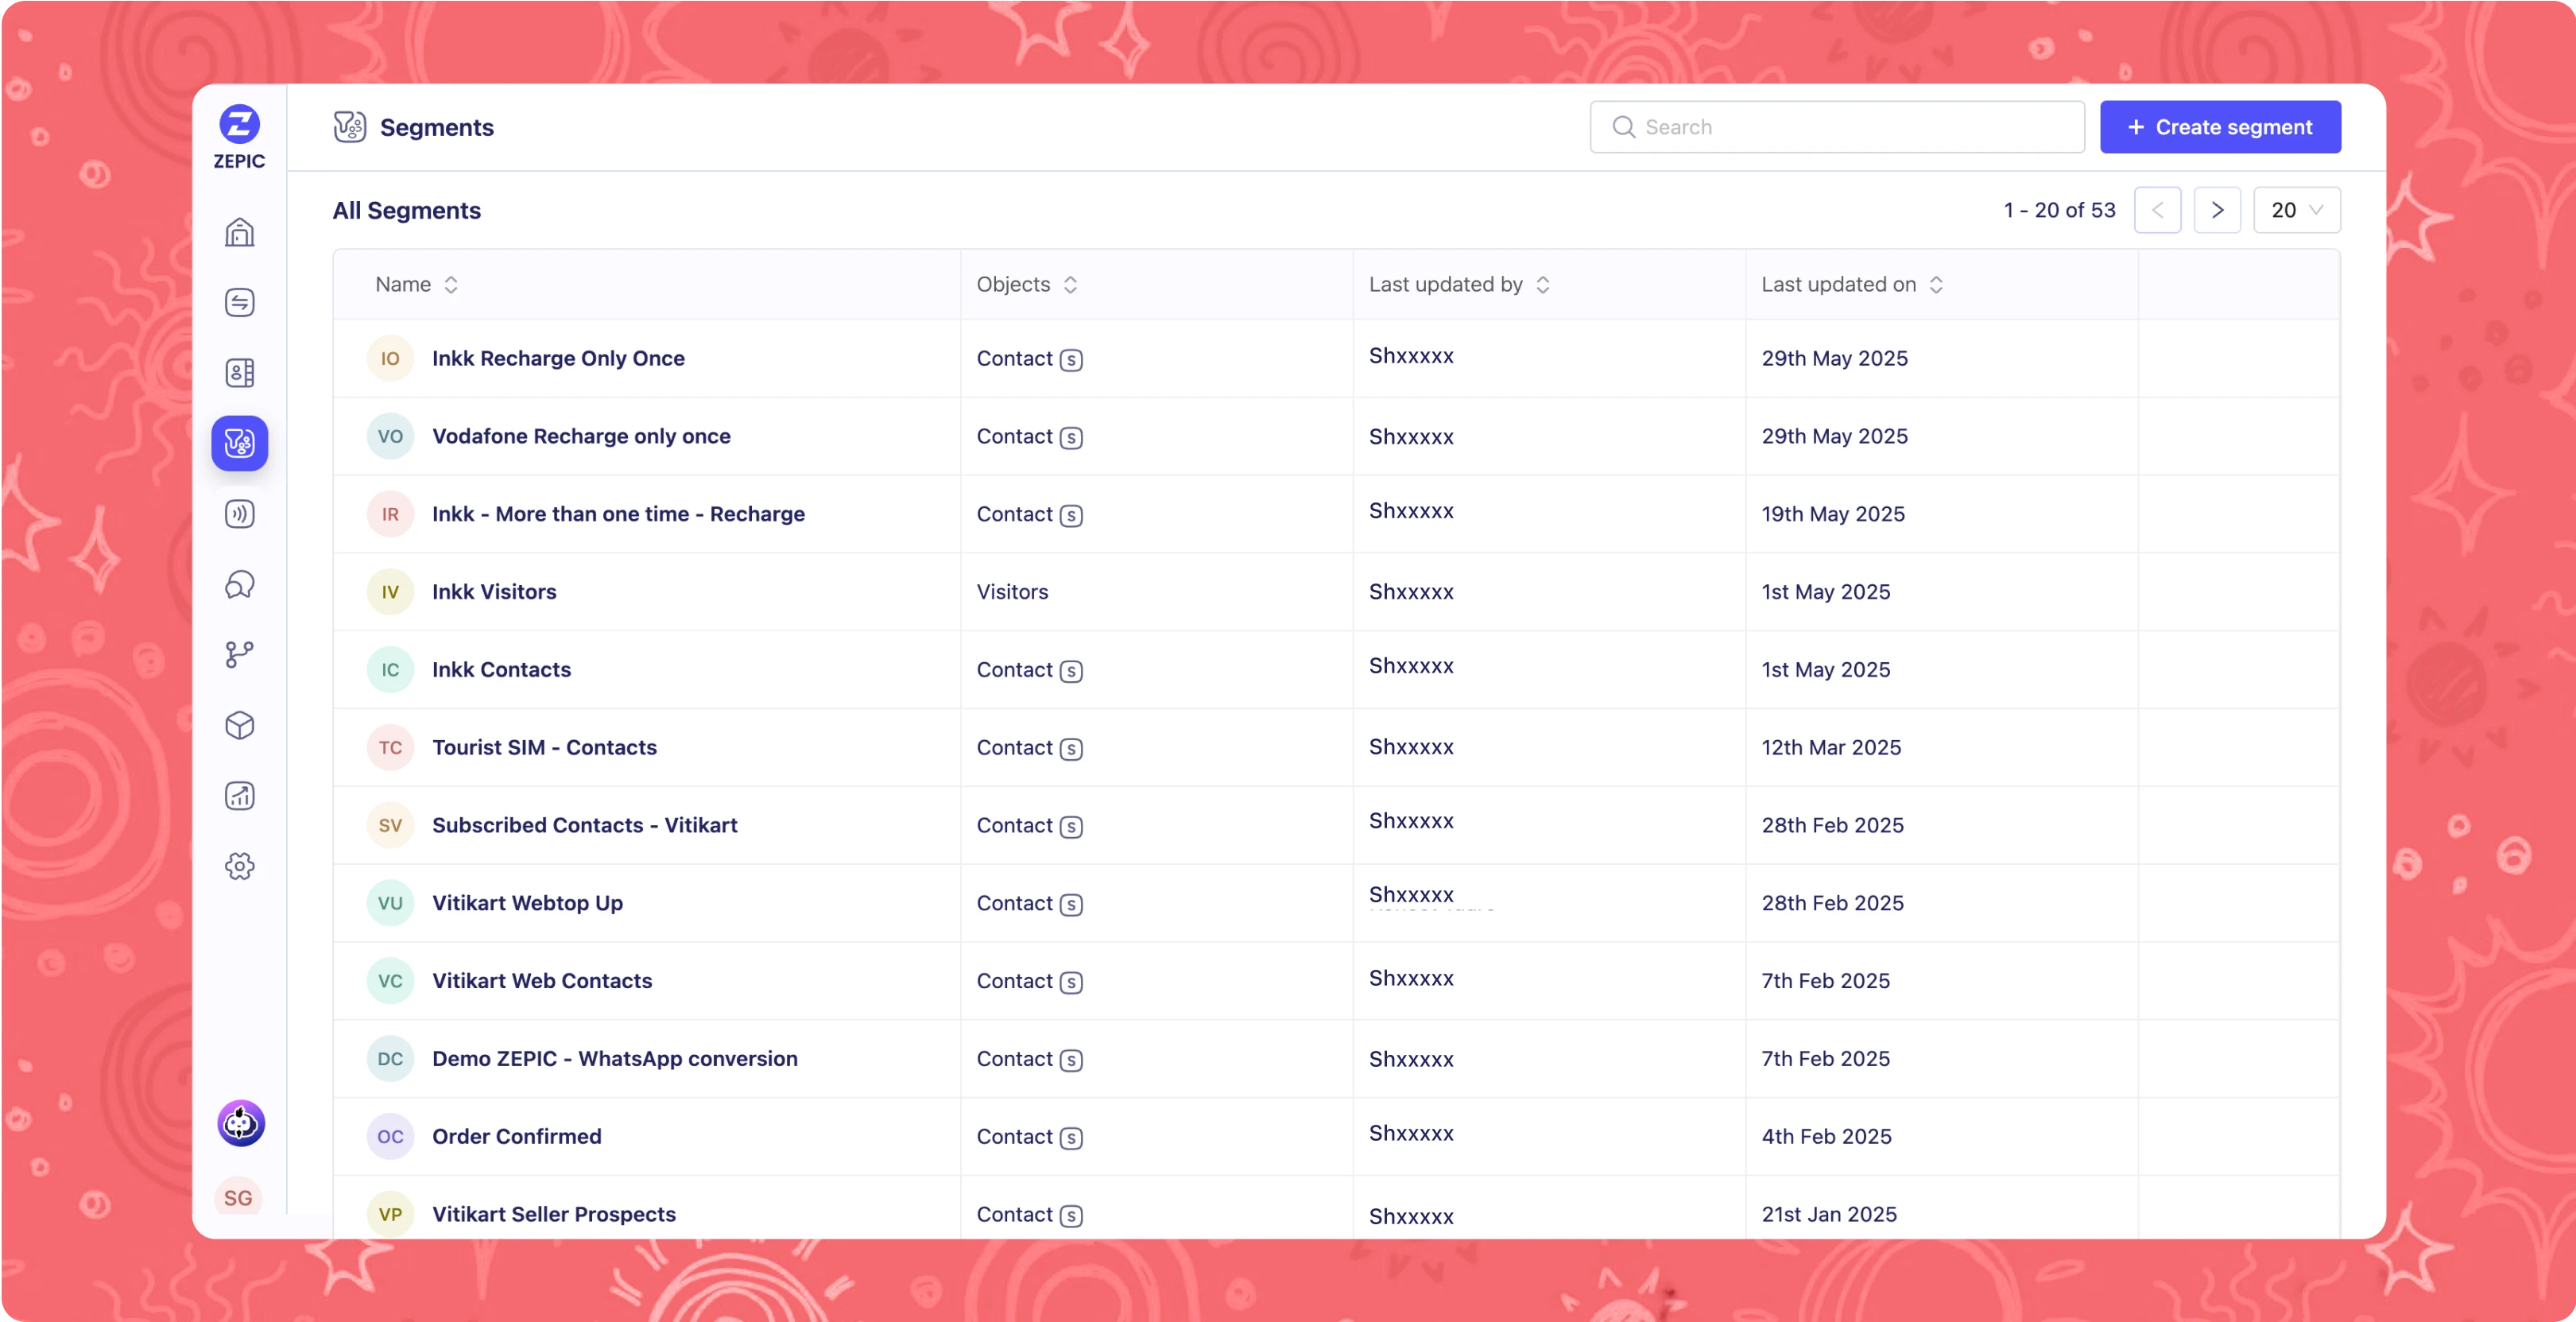Go to the previous page of segments
The image size is (2576, 1322).
pos(2157,210)
